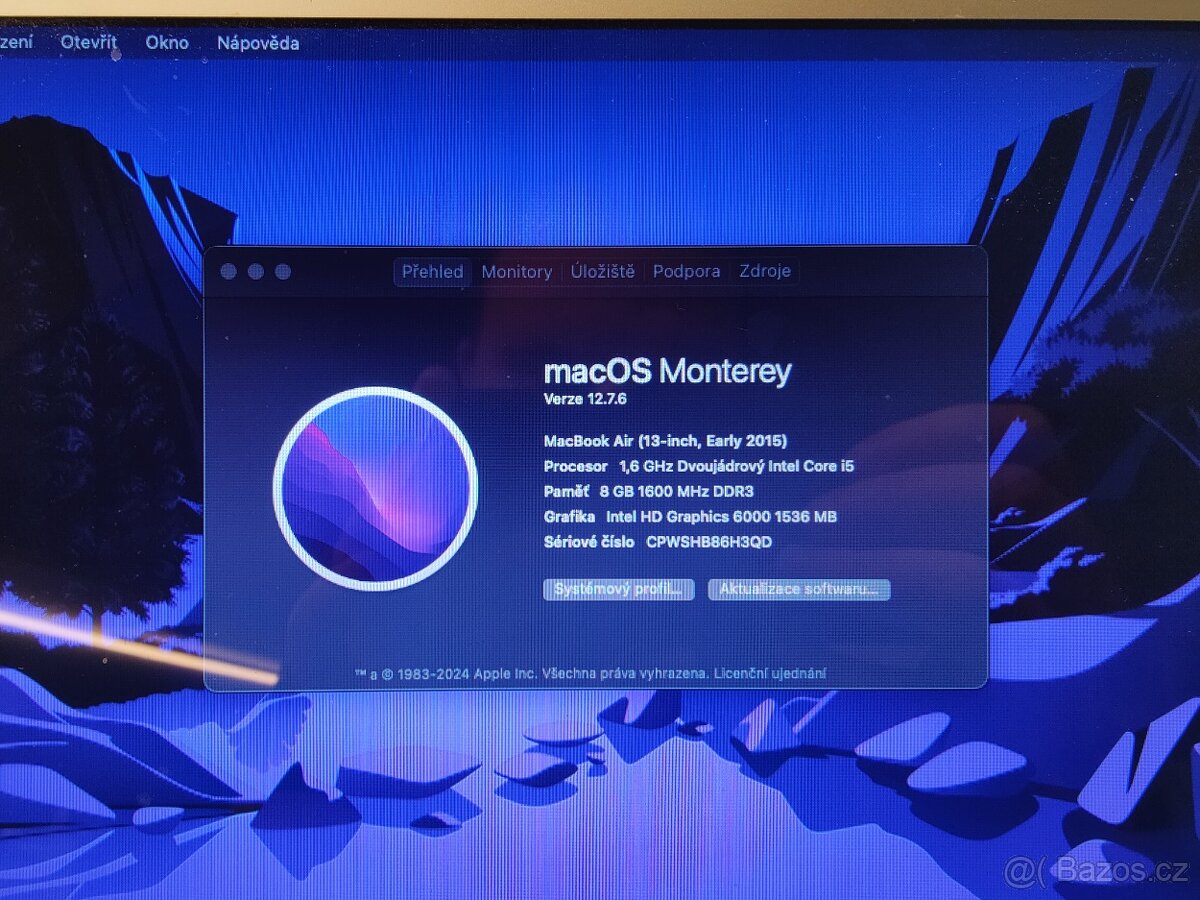
Task: Click the Paměť 8 GB line
Action: (x=648, y=491)
